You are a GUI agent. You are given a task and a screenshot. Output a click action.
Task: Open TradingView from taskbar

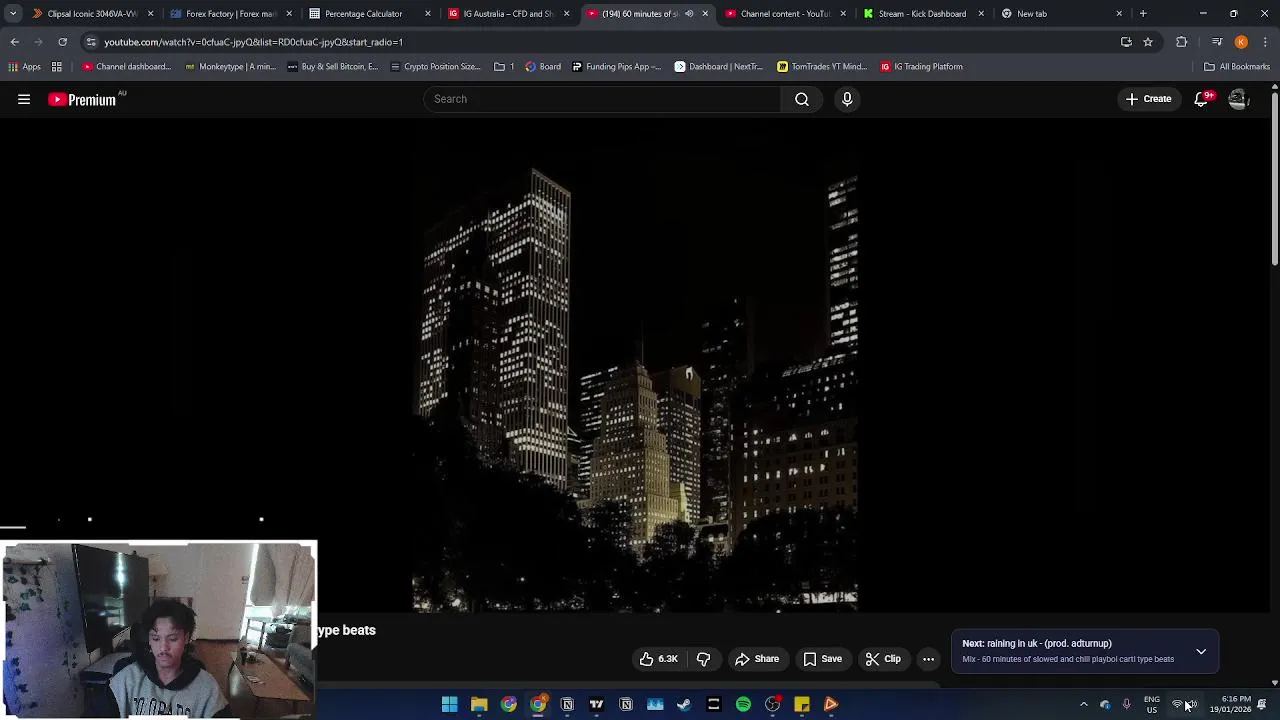(596, 705)
